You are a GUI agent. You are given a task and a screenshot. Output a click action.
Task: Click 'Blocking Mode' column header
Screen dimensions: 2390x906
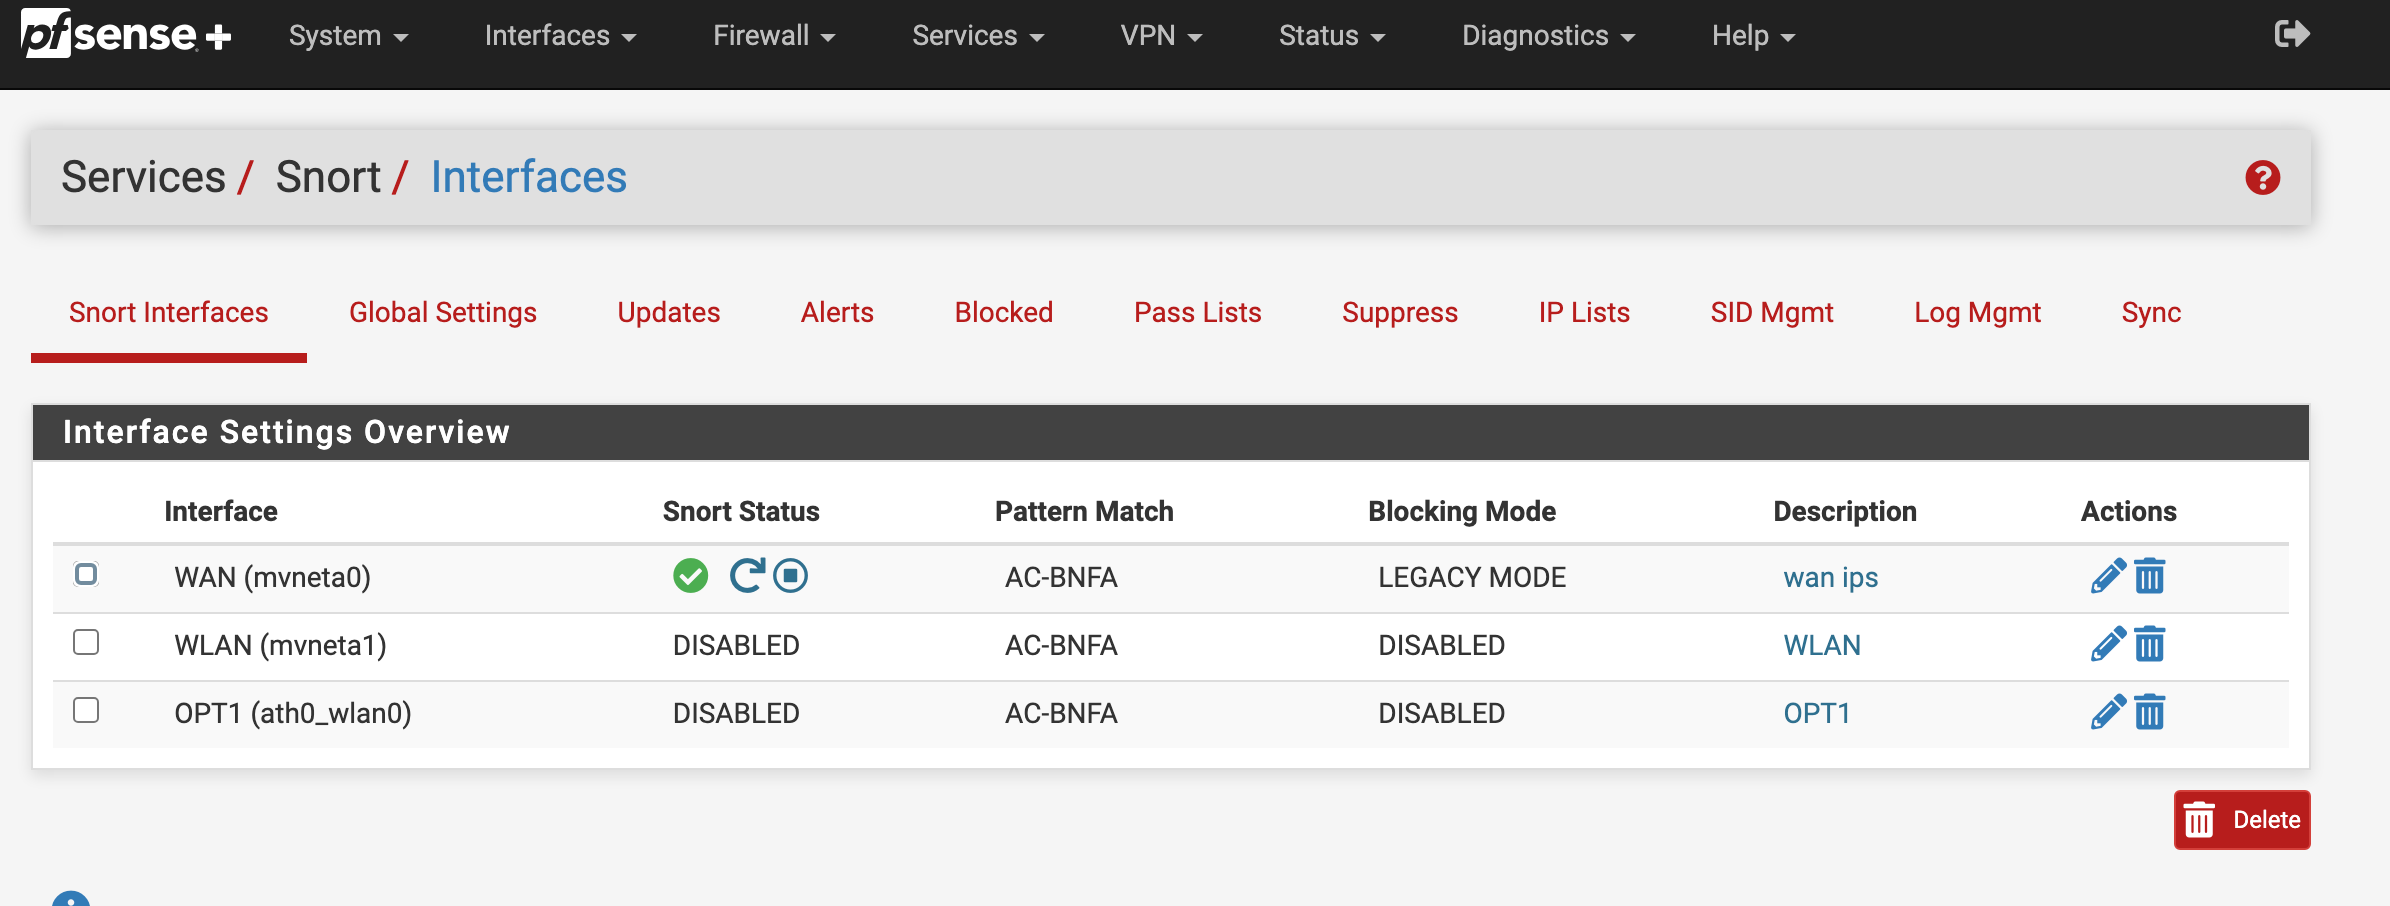(1462, 511)
